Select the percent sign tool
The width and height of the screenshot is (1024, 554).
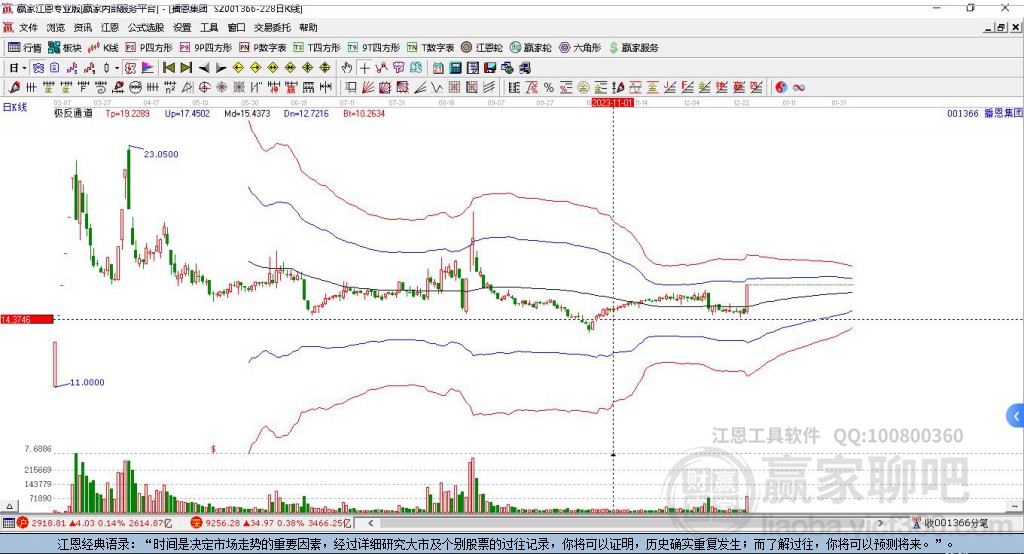coord(549,88)
